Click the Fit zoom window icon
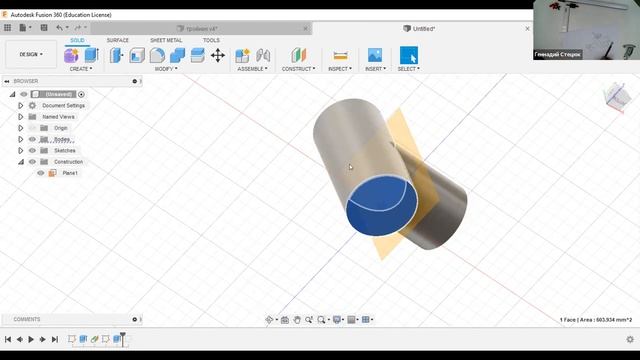The height and width of the screenshot is (360, 640). pyautogui.click(x=321, y=320)
